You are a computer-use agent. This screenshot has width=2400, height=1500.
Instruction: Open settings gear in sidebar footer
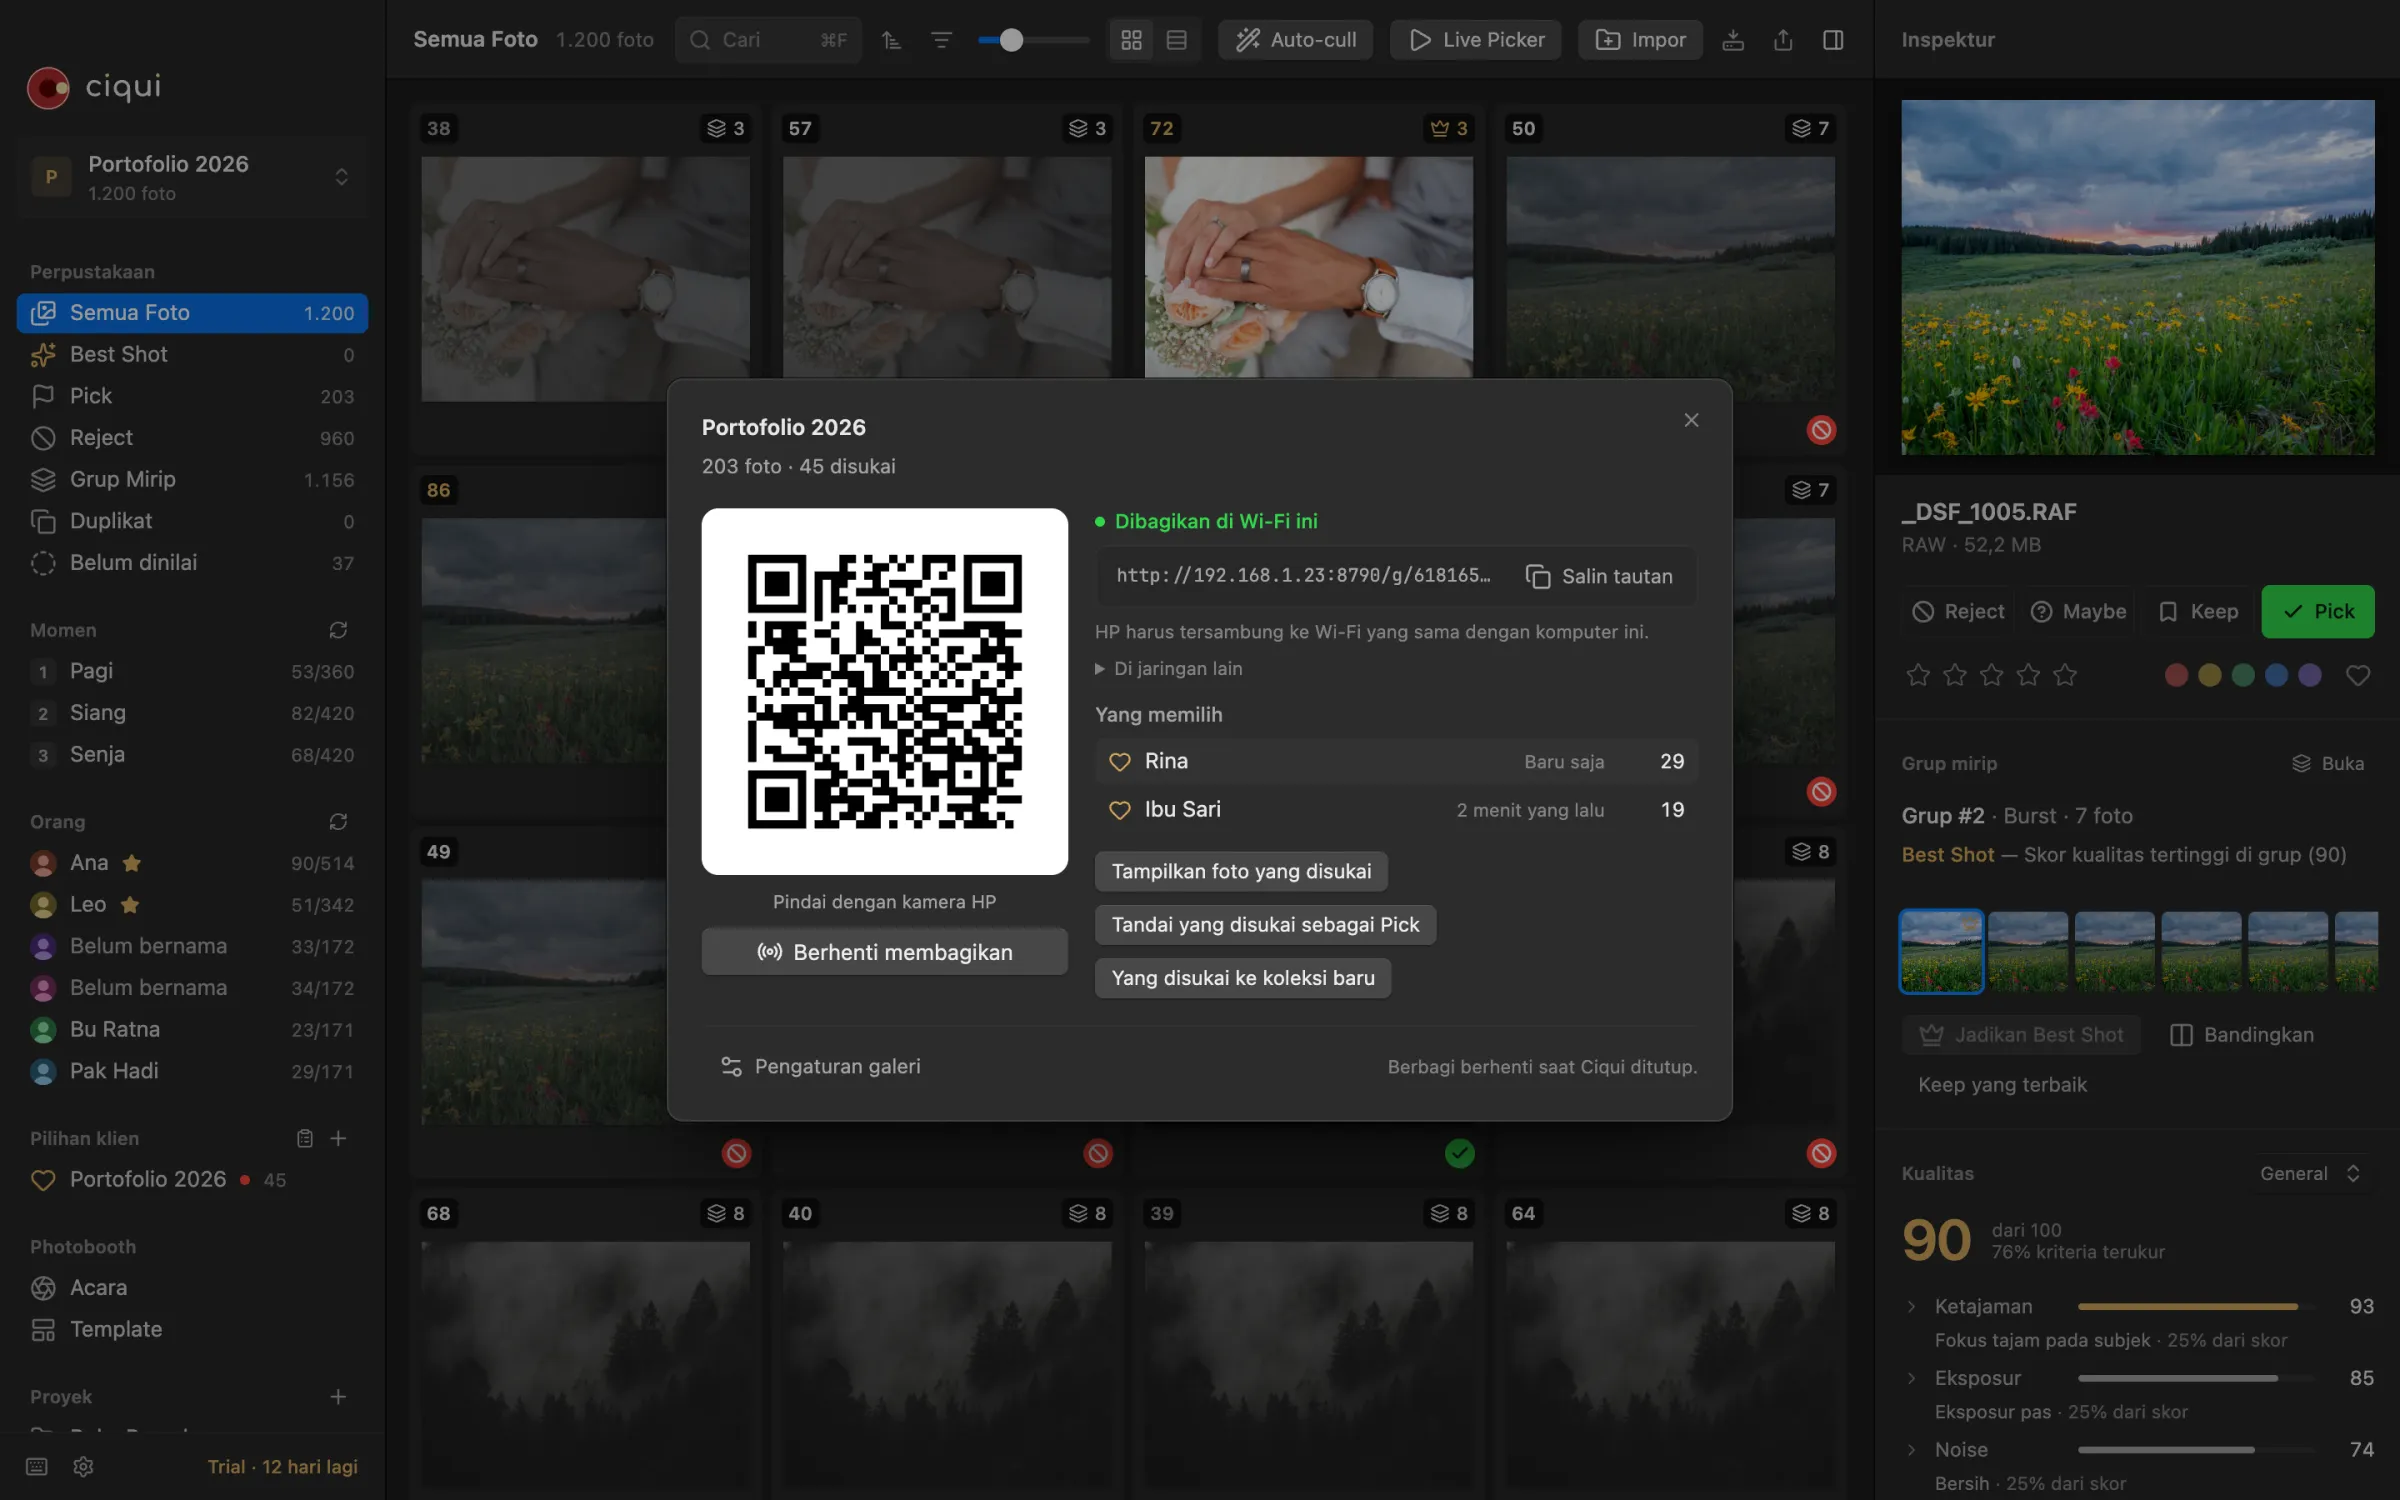(x=83, y=1466)
